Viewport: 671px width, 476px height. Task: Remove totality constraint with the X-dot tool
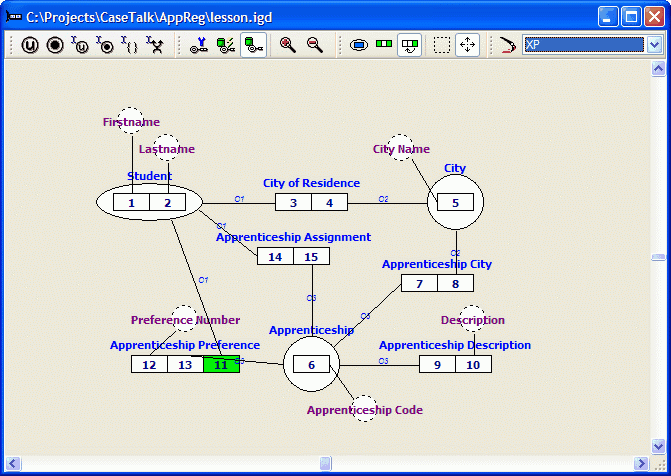[x=105, y=45]
